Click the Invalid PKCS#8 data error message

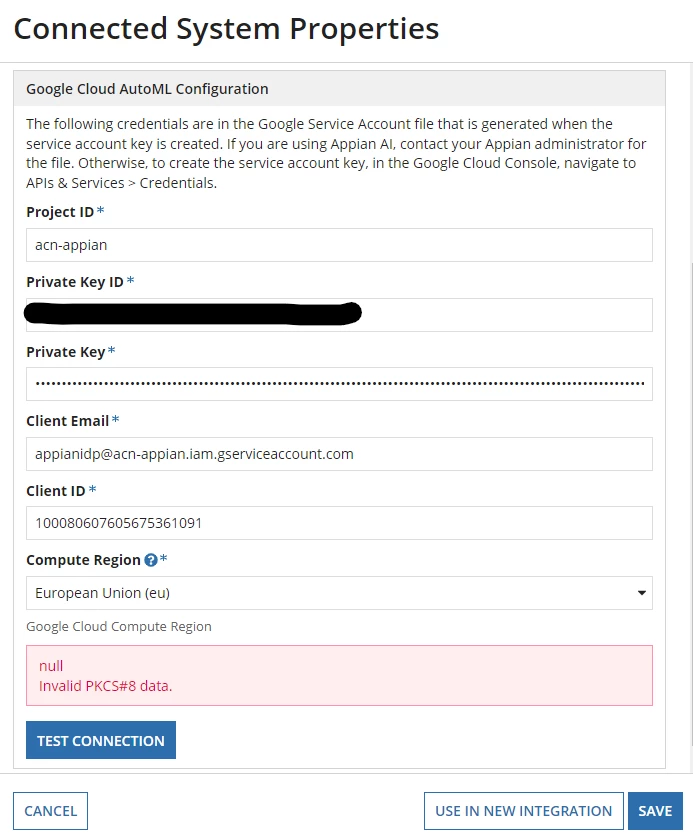click(105, 686)
